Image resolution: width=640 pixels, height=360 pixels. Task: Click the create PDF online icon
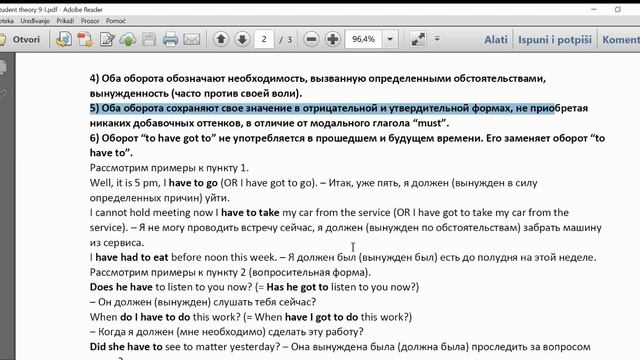[x=64, y=40]
